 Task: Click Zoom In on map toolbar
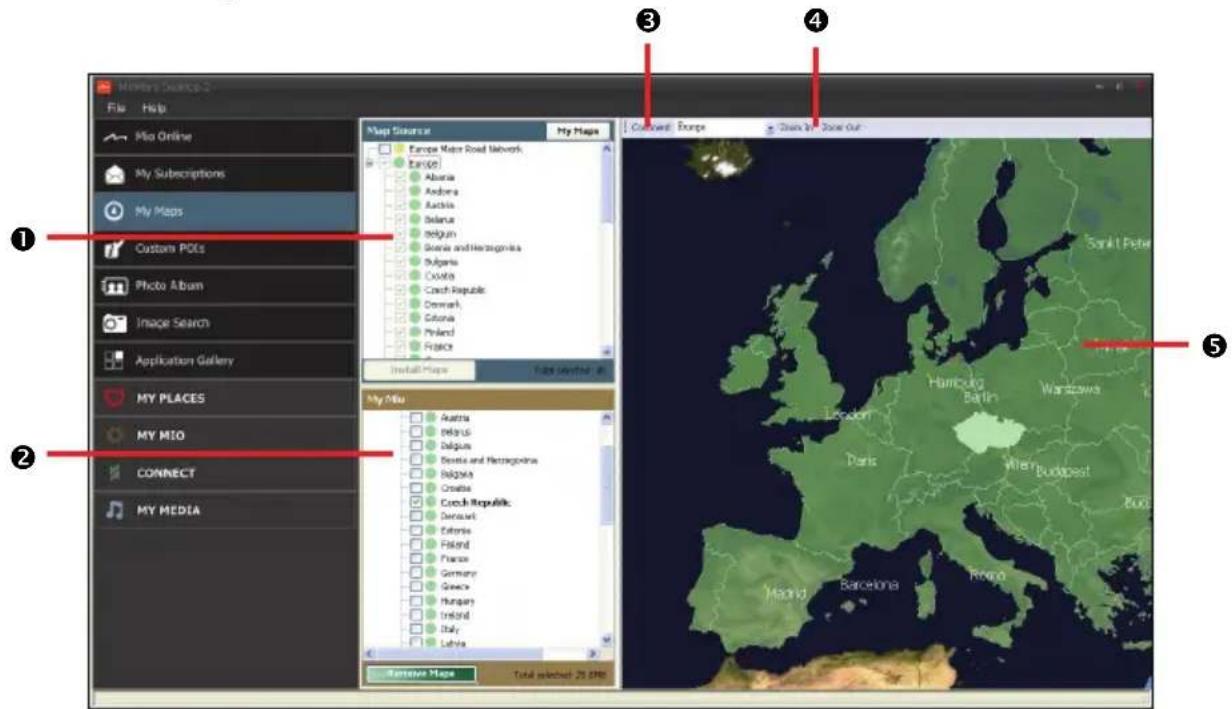click(x=797, y=128)
